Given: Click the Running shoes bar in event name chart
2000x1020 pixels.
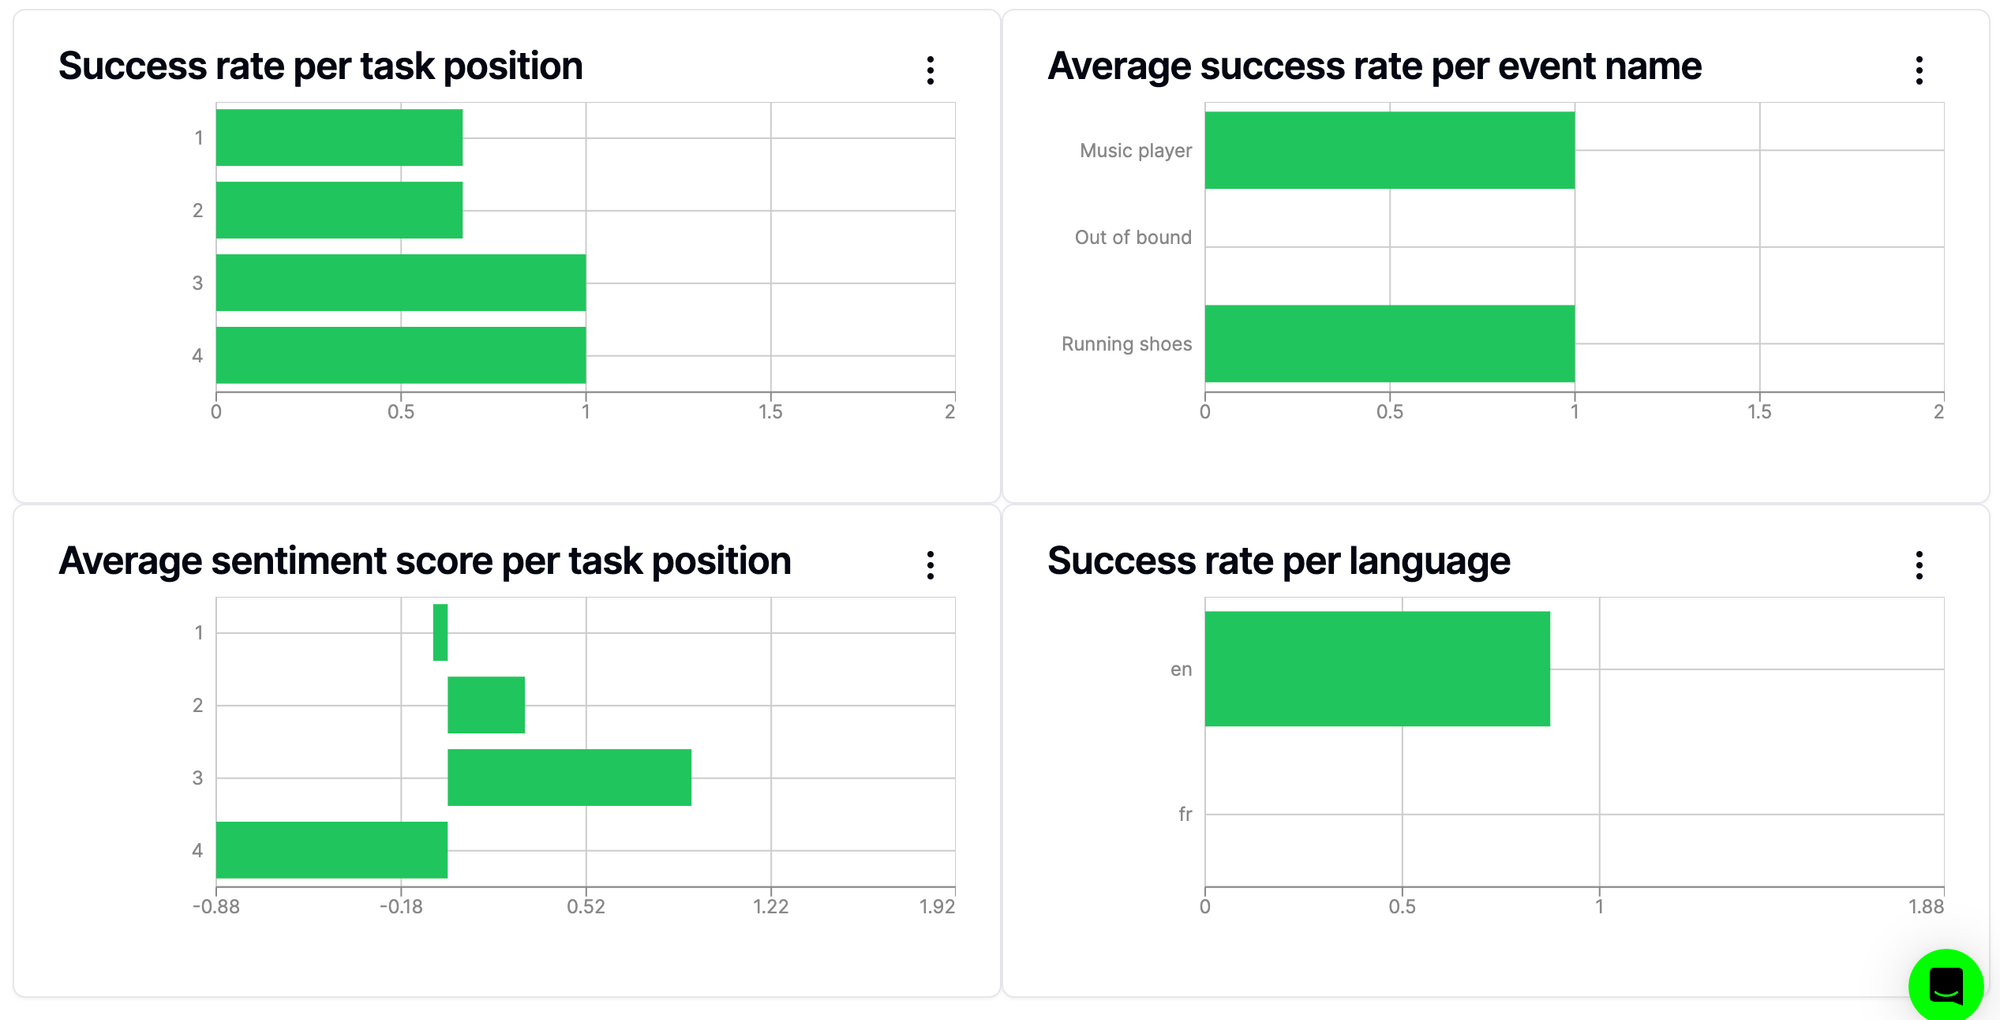Looking at the screenshot, I should point(1390,344).
